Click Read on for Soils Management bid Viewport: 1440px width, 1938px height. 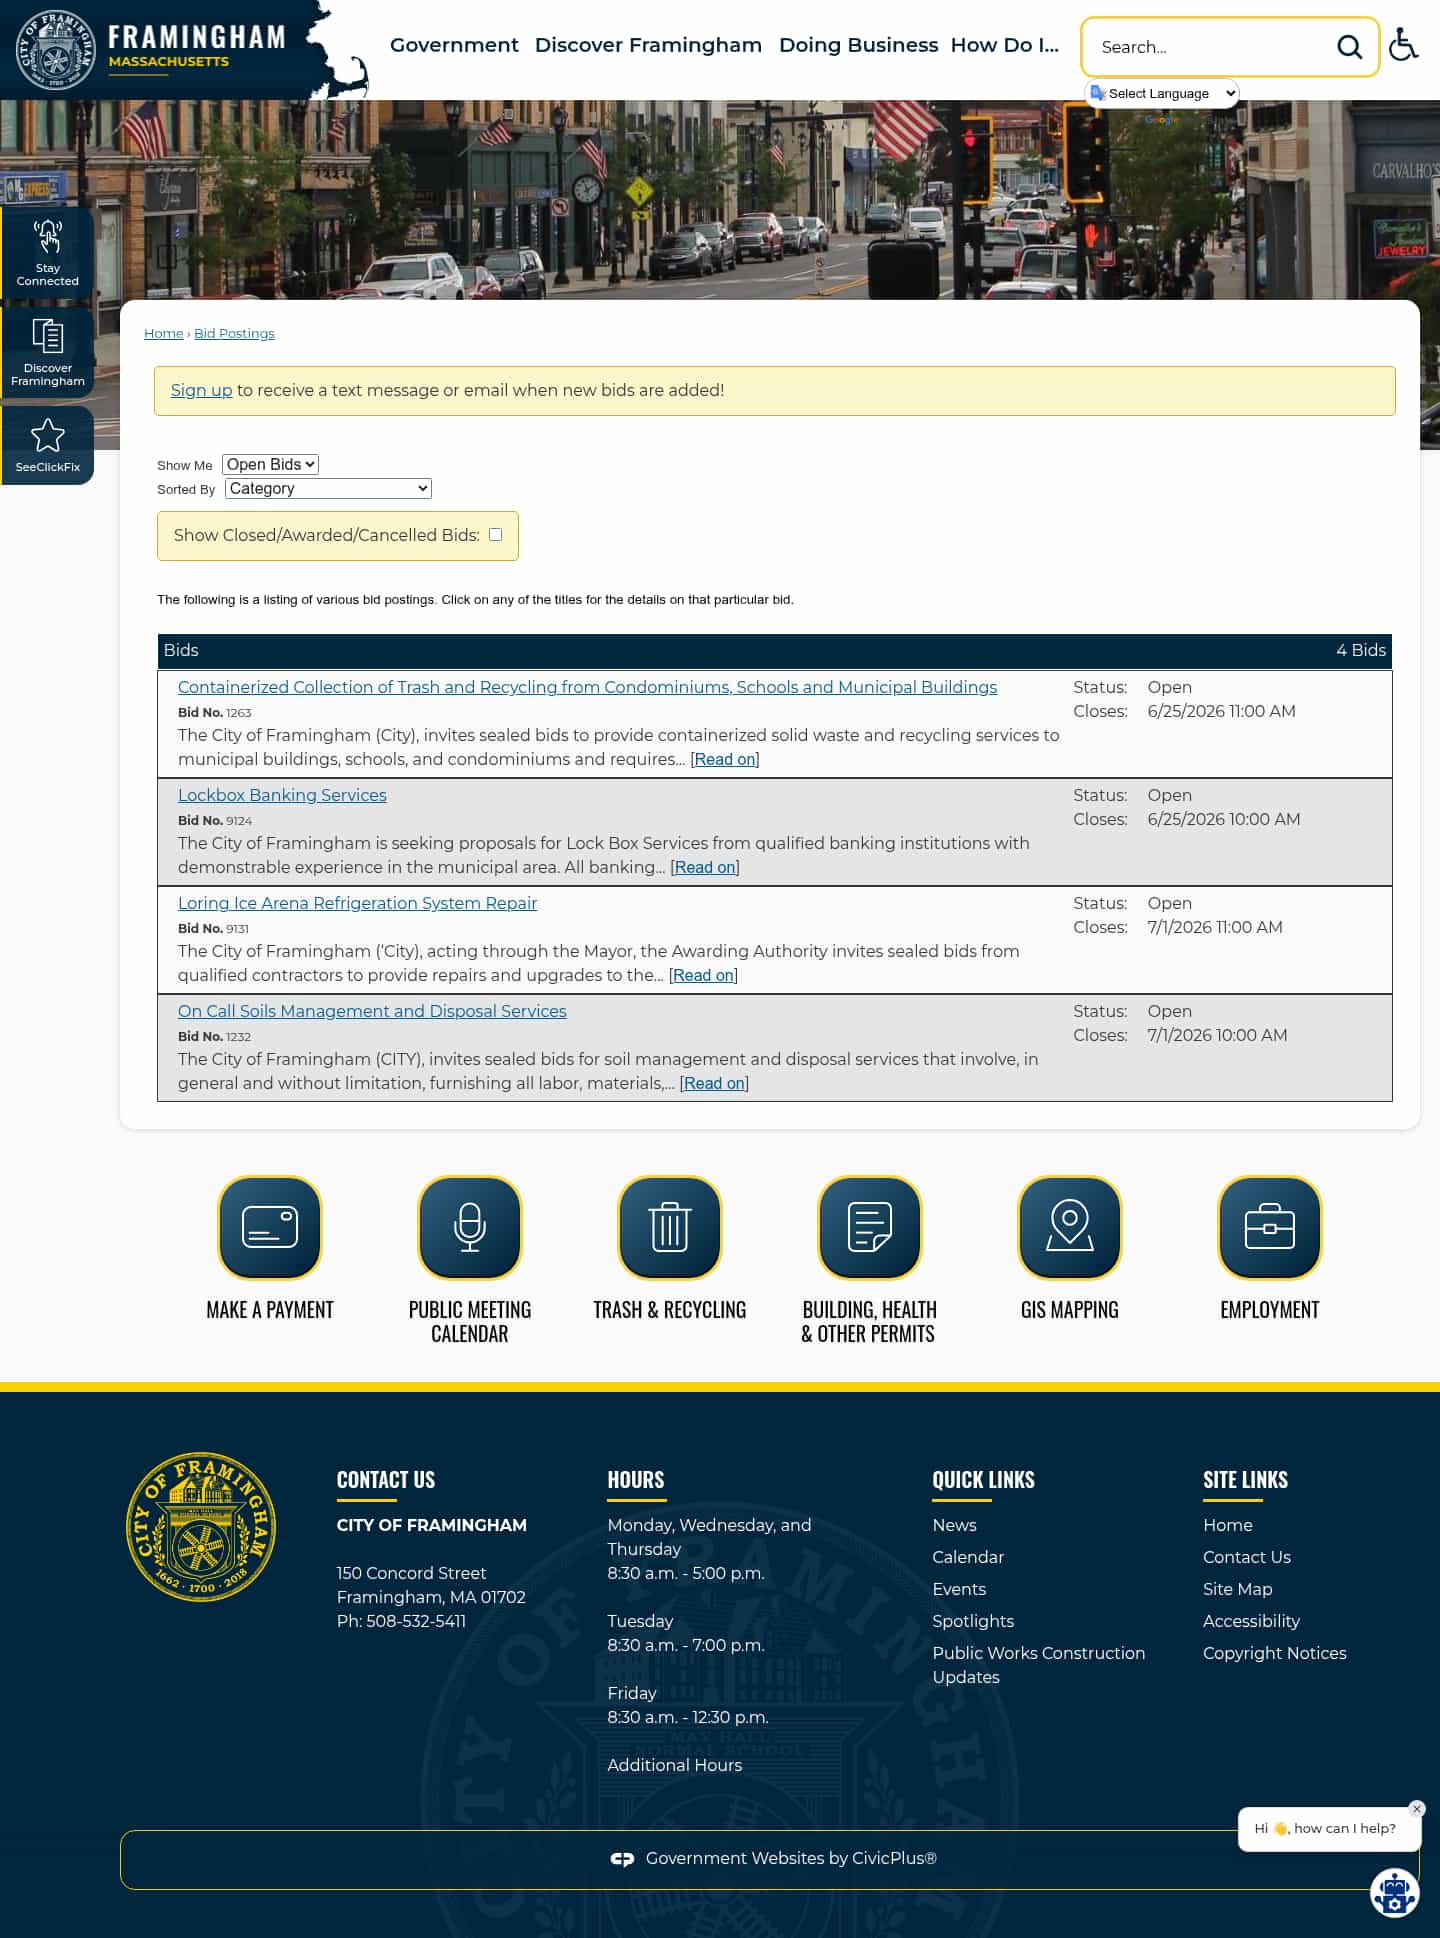click(x=714, y=1083)
